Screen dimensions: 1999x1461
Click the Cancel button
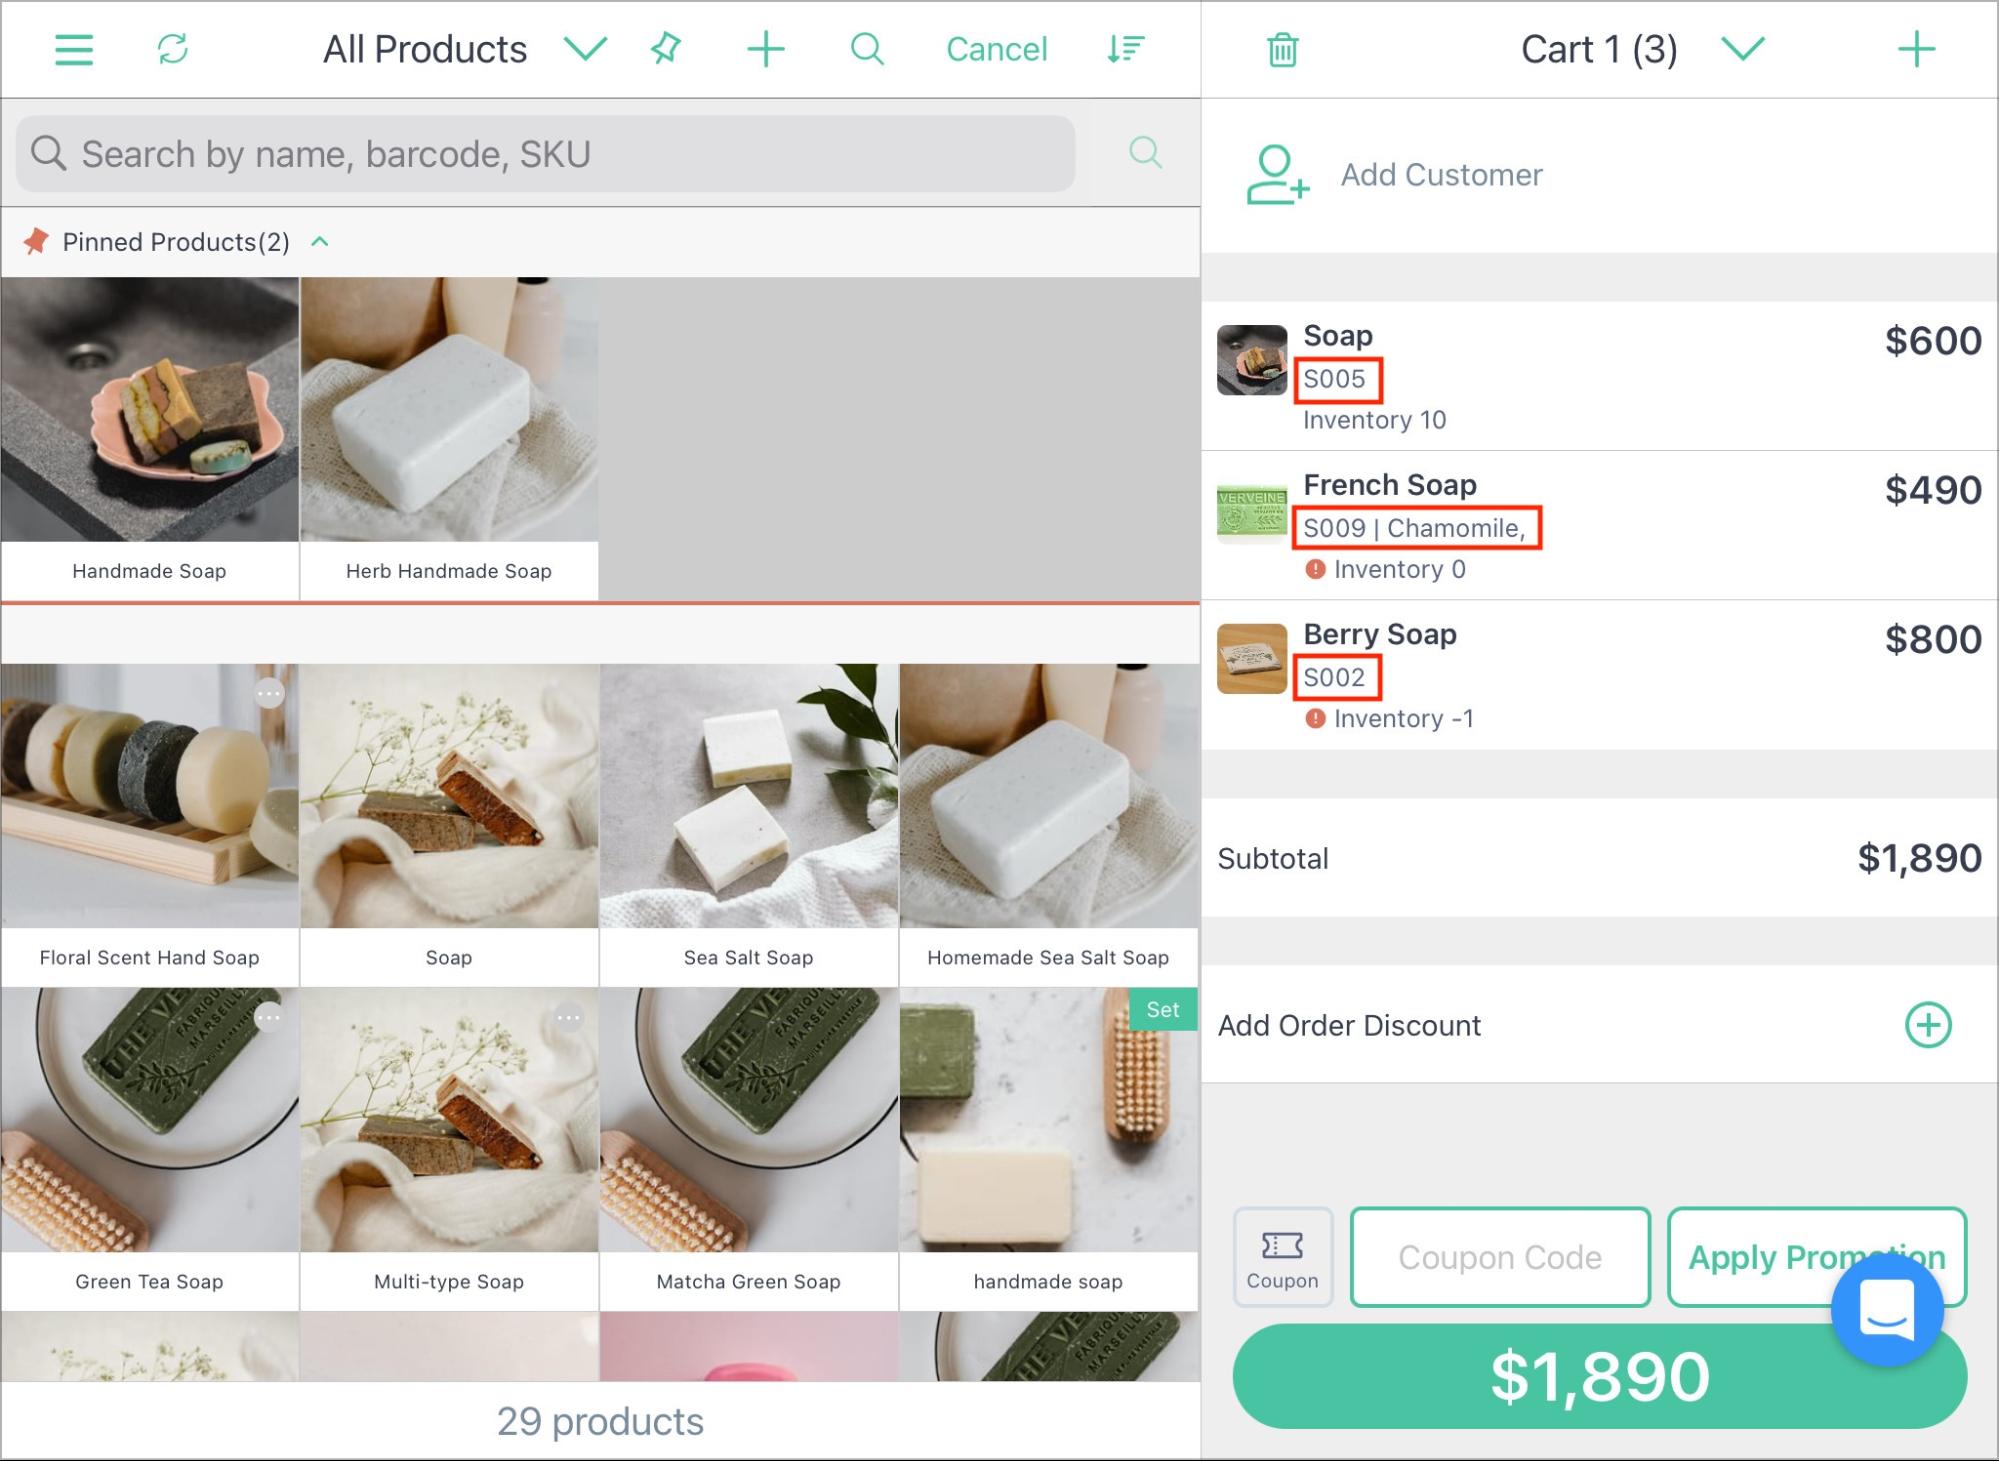[997, 49]
